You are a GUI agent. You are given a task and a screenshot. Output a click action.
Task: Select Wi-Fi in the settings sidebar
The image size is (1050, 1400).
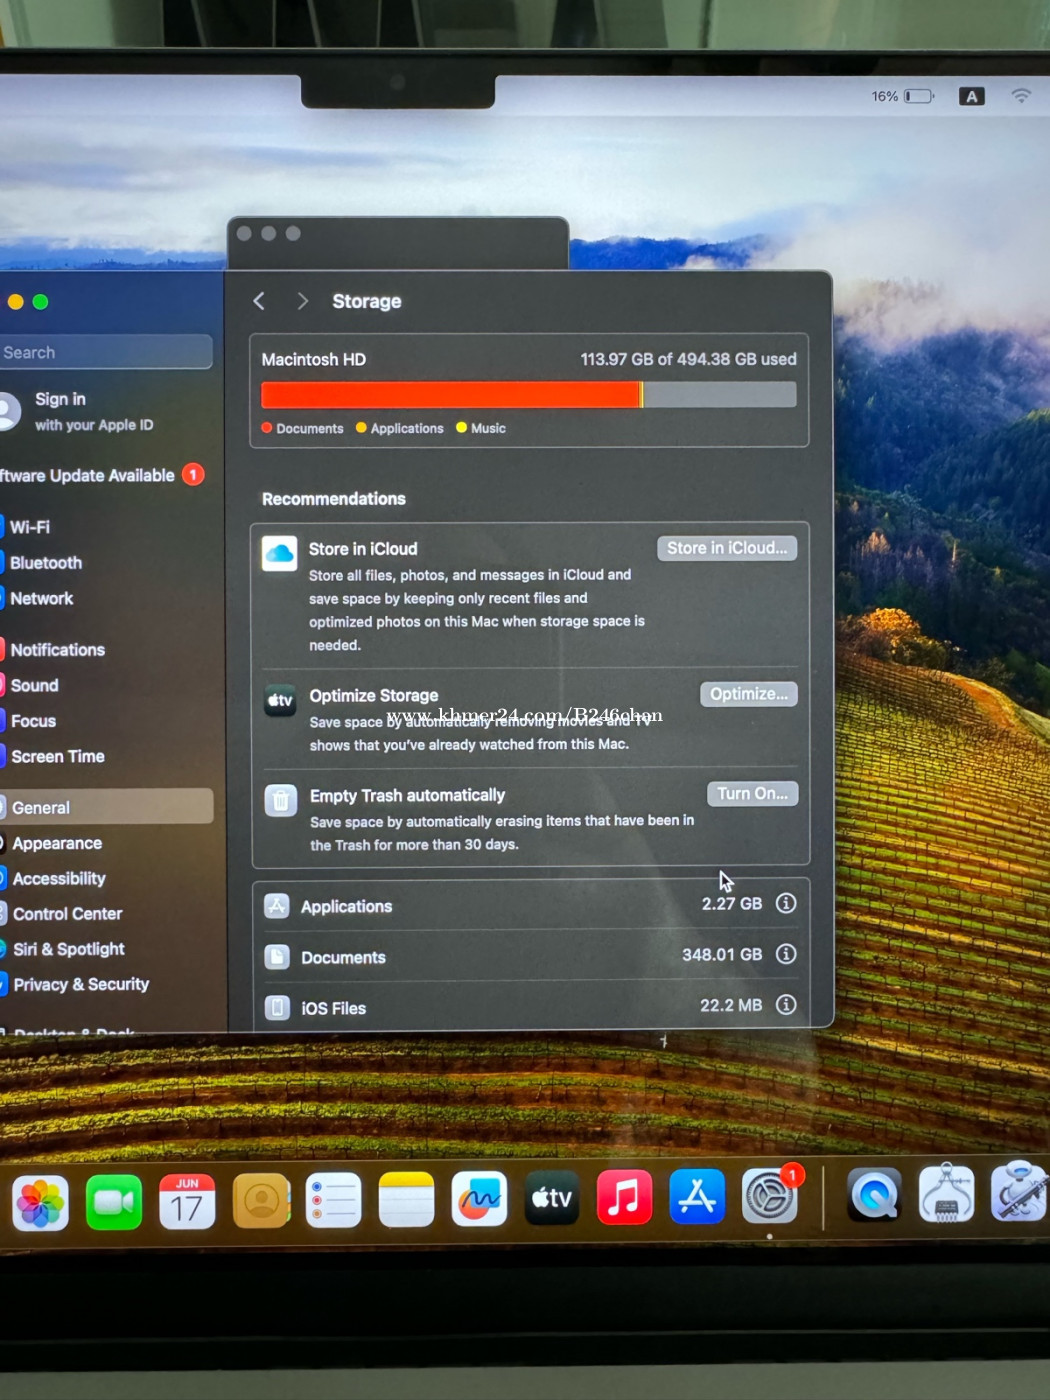coord(30,527)
